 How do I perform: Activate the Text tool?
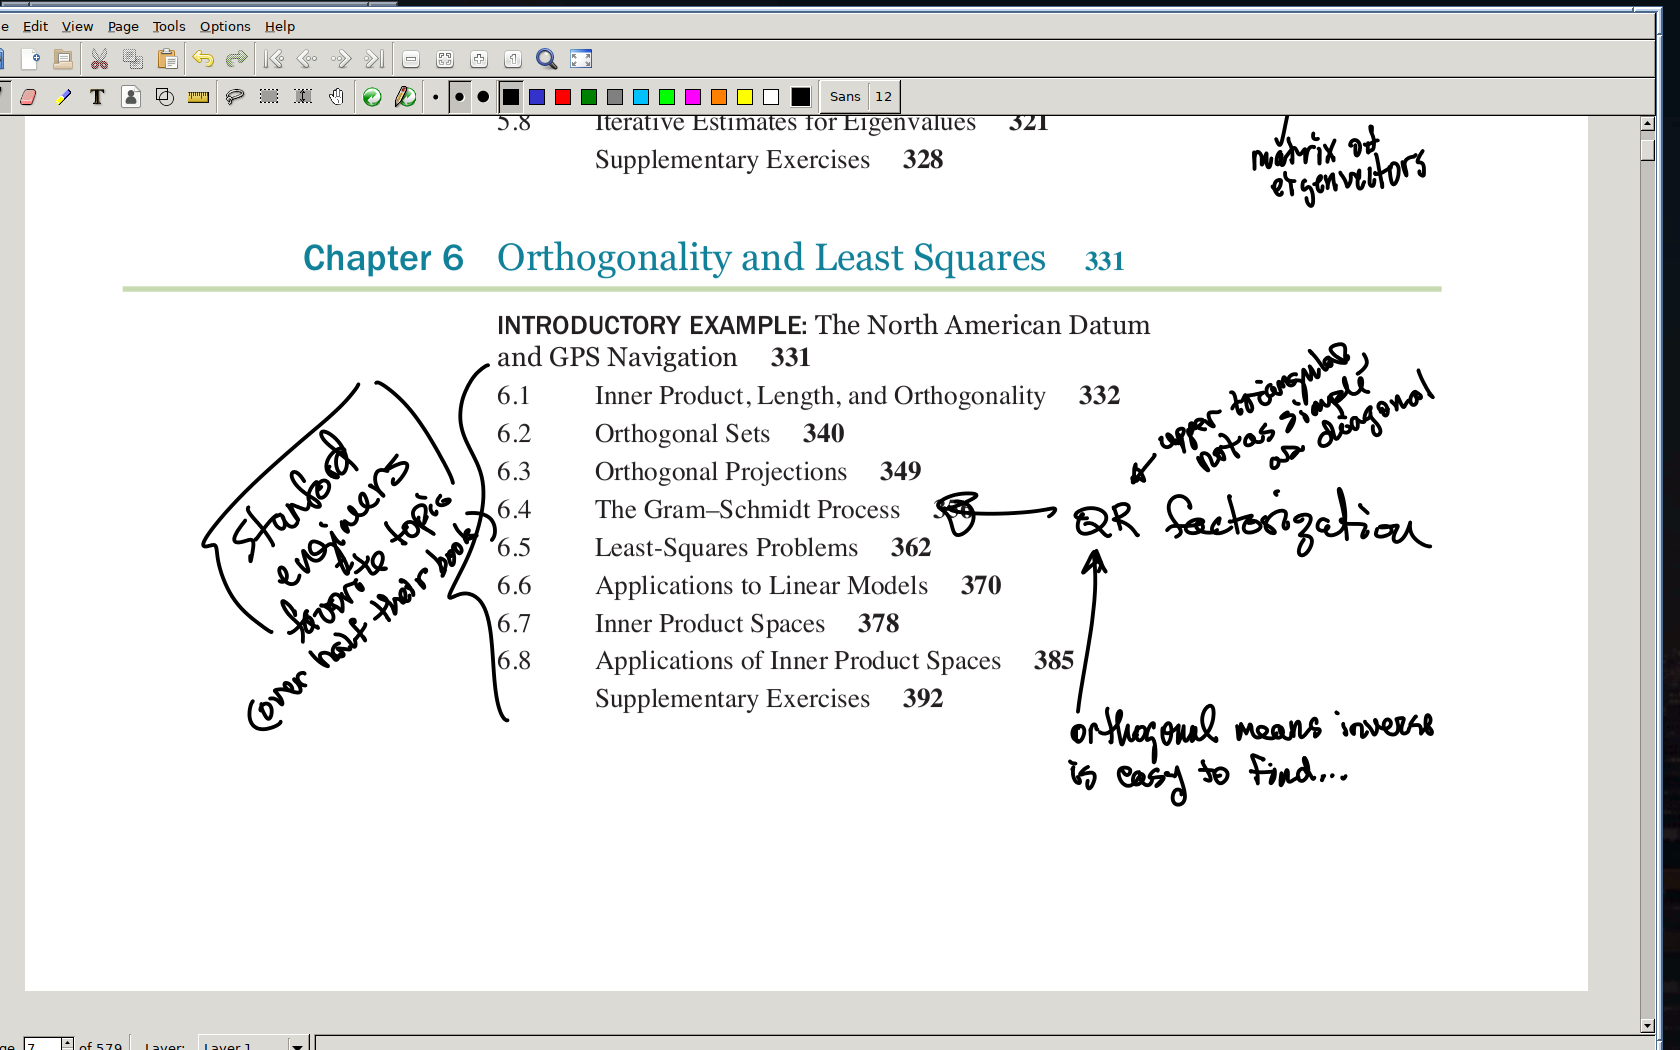[x=97, y=97]
